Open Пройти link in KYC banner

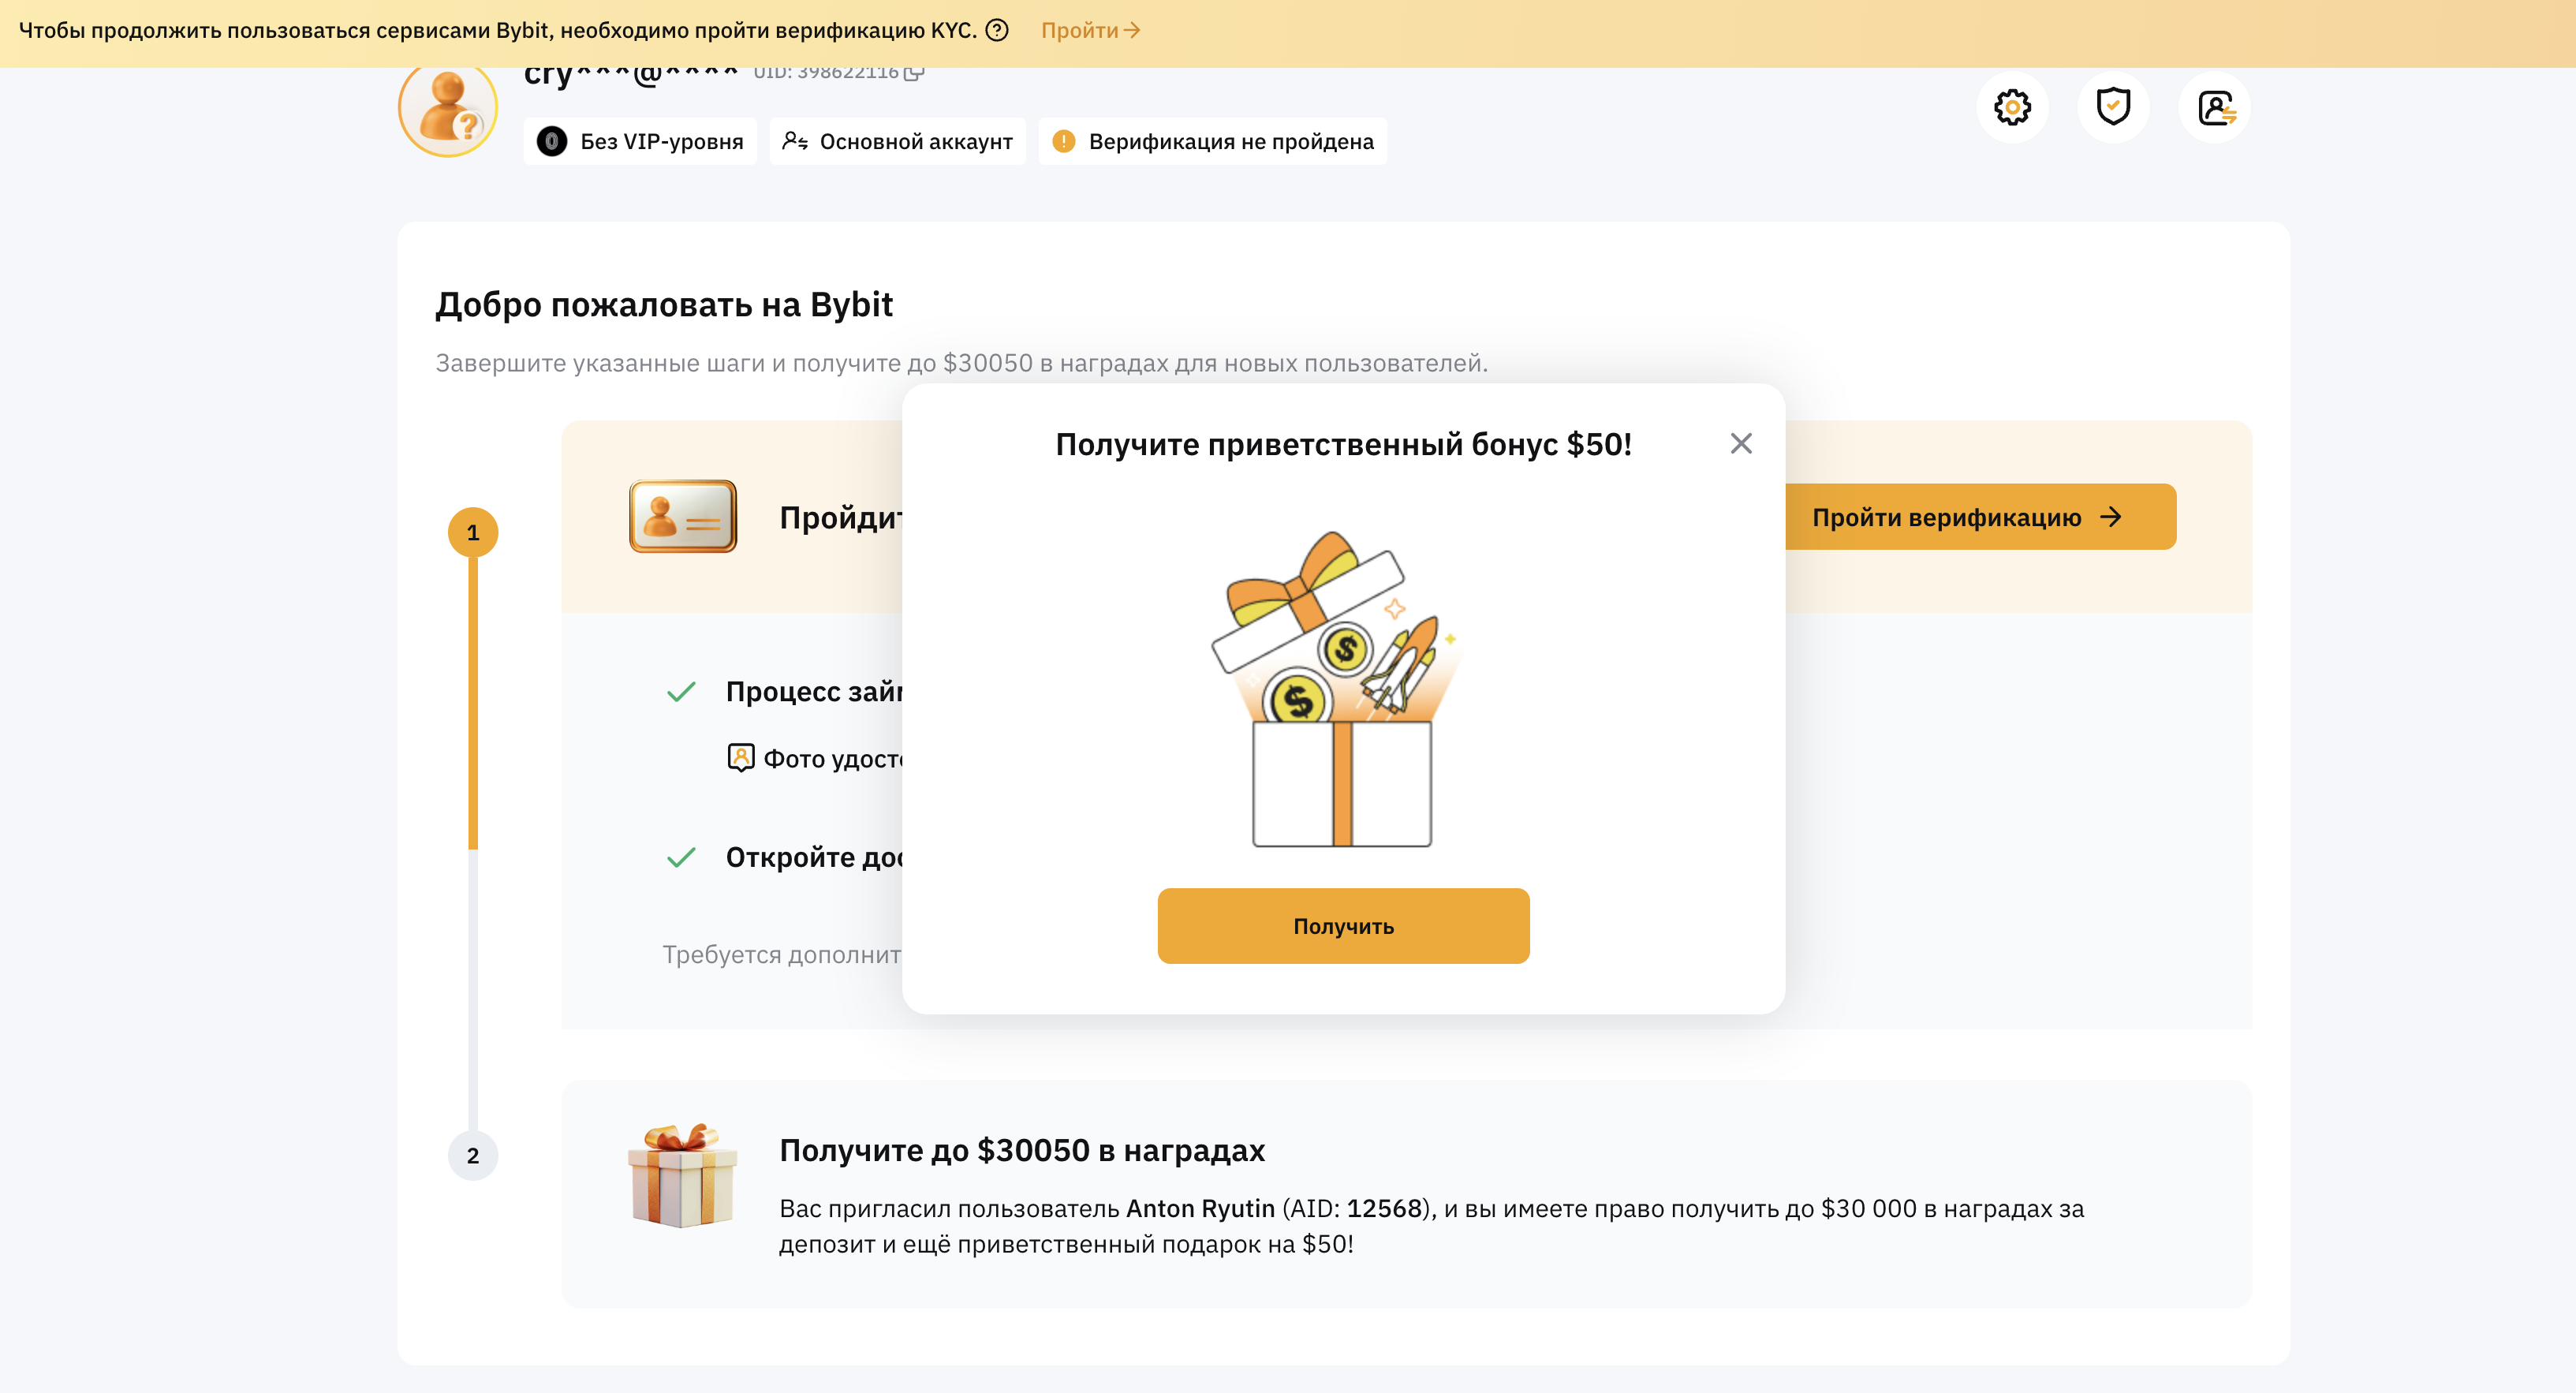(x=1090, y=30)
